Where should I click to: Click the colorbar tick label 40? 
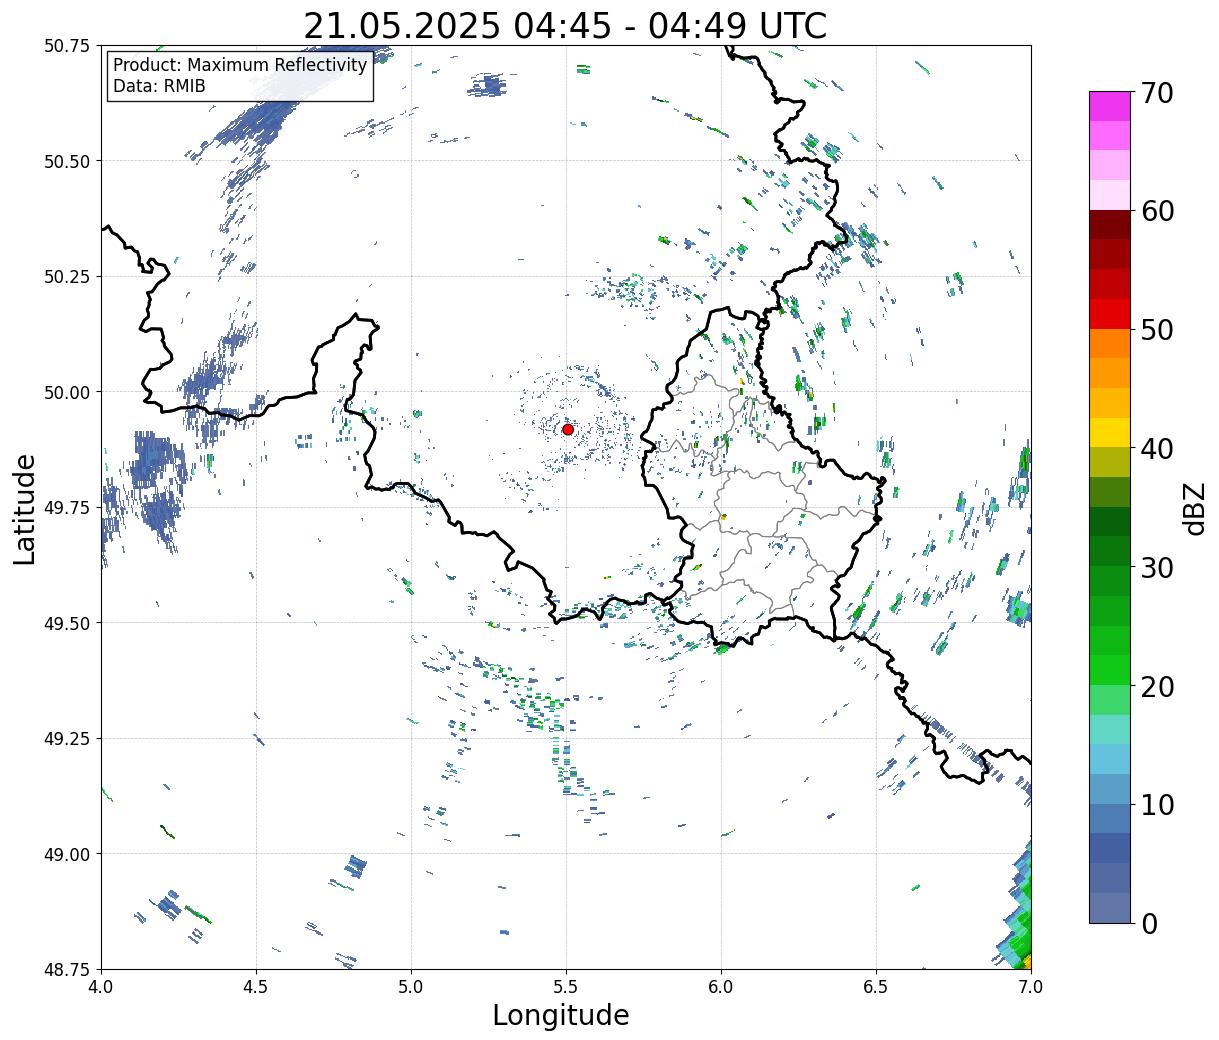1157,448
